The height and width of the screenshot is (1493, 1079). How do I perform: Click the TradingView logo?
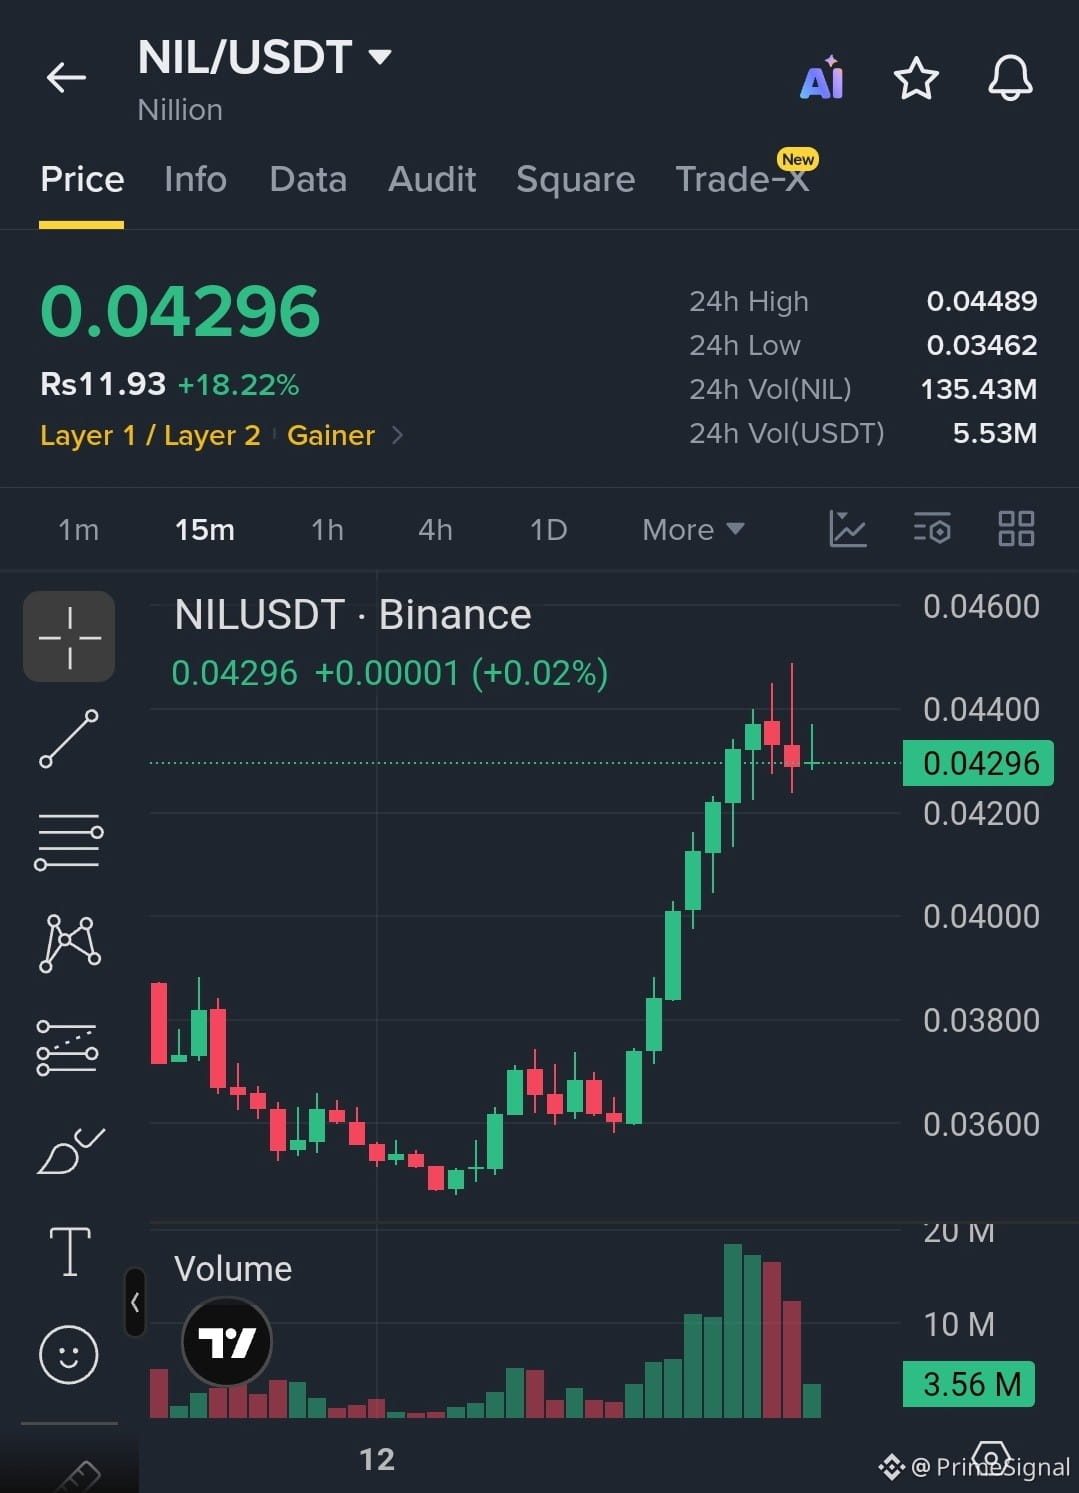pyautogui.click(x=227, y=1342)
